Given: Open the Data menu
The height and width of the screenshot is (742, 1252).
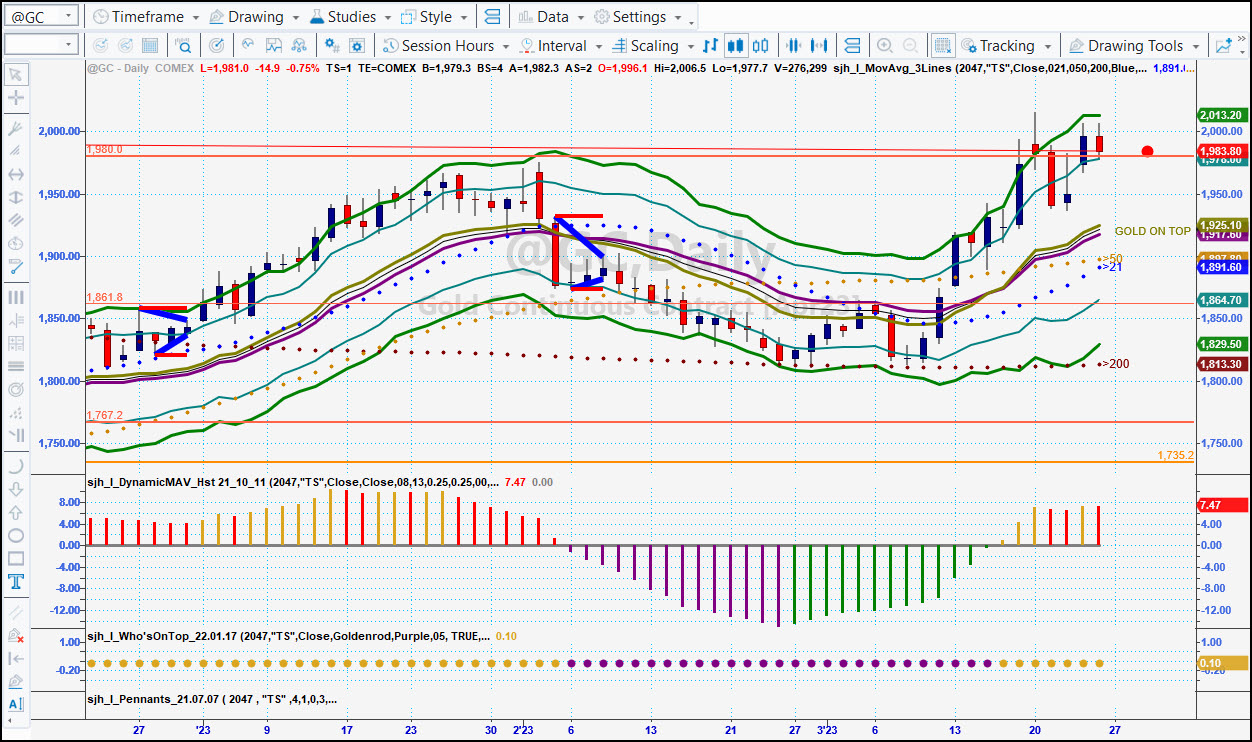Looking at the screenshot, I should click(x=550, y=17).
